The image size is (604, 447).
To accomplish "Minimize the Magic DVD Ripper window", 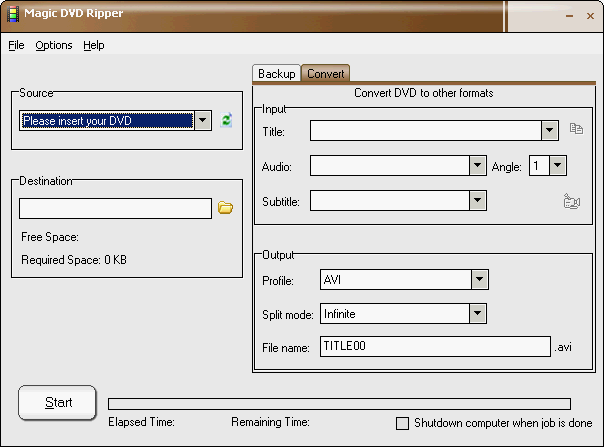I will (569, 16).
